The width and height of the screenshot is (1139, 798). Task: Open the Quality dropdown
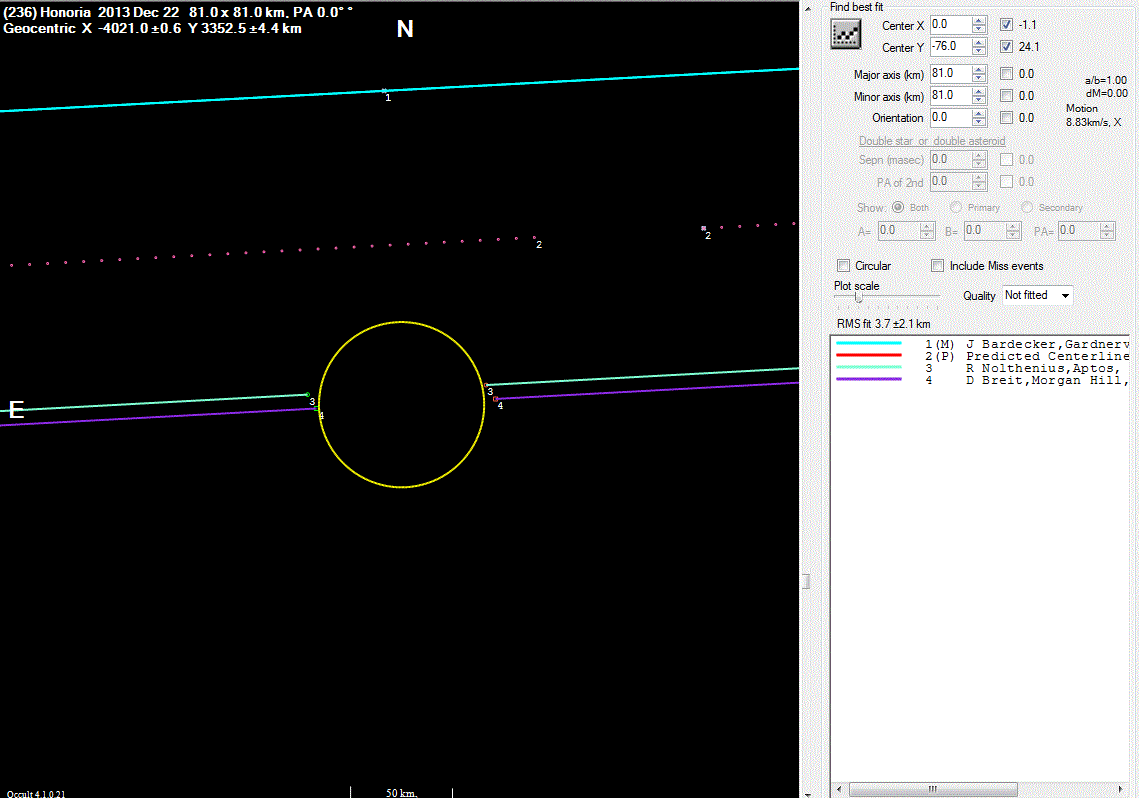1065,296
